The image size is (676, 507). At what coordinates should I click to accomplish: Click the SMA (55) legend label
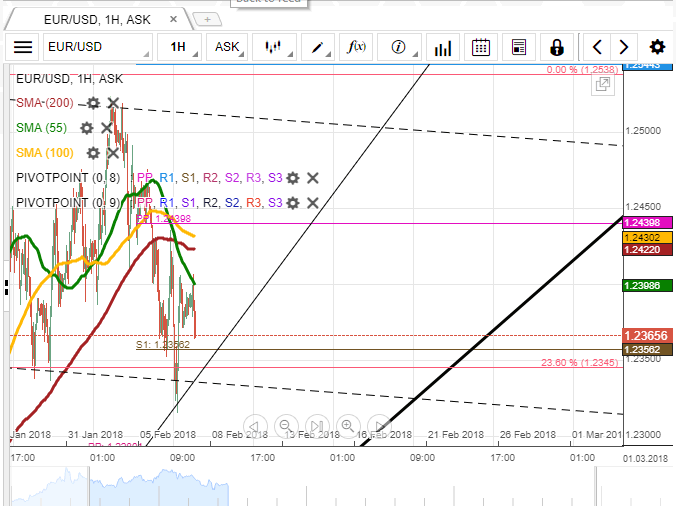[41, 128]
